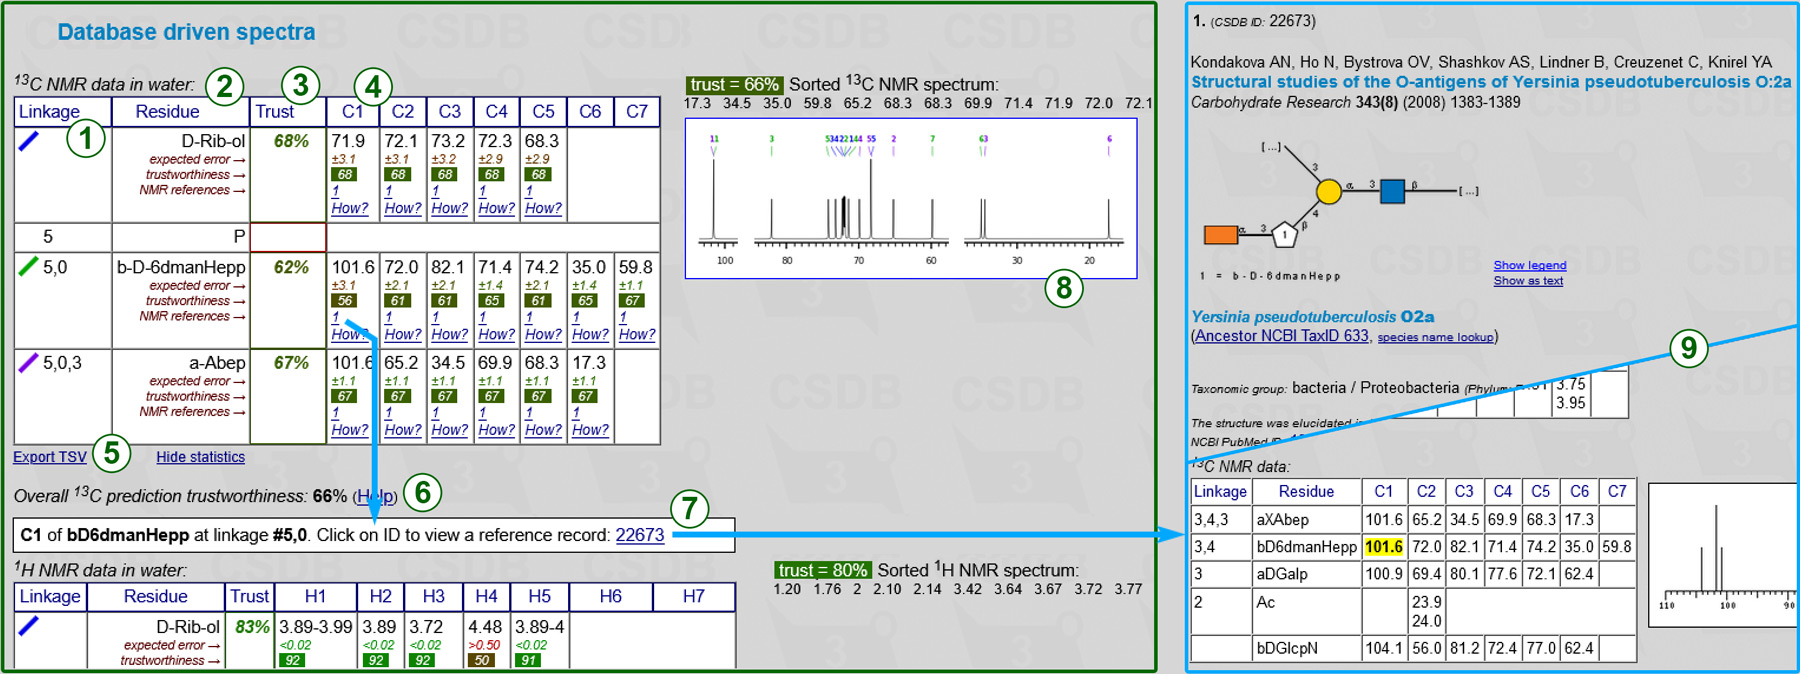
Task: Open the Export TSV link
Action: tap(50, 457)
